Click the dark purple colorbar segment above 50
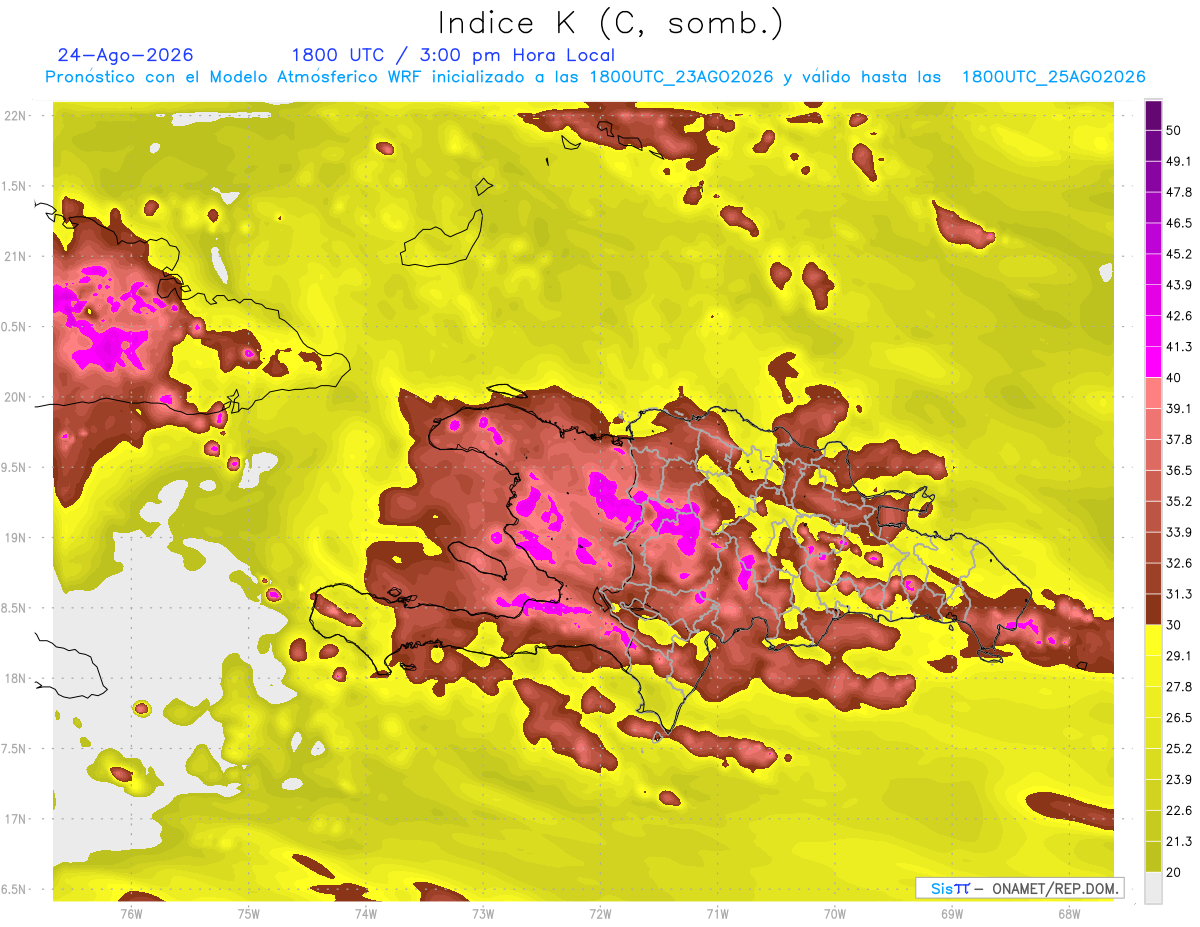 1153,115
